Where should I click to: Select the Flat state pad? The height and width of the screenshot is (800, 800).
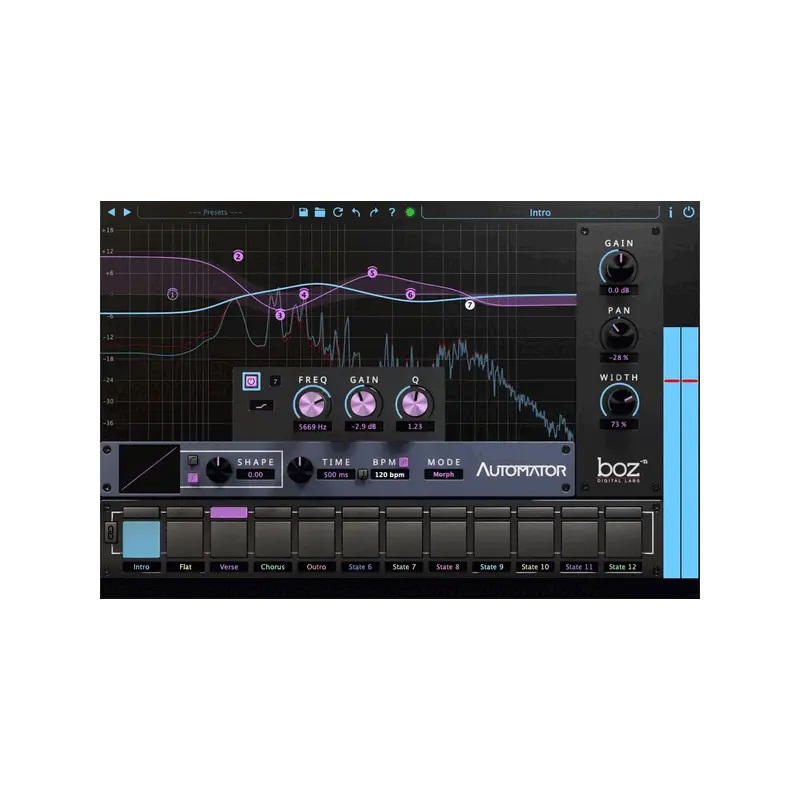(185, 539)
